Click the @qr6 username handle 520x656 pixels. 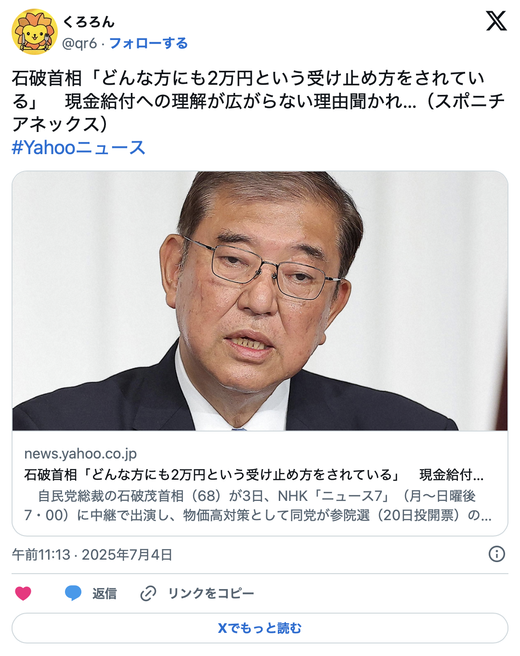click(79, 43)
